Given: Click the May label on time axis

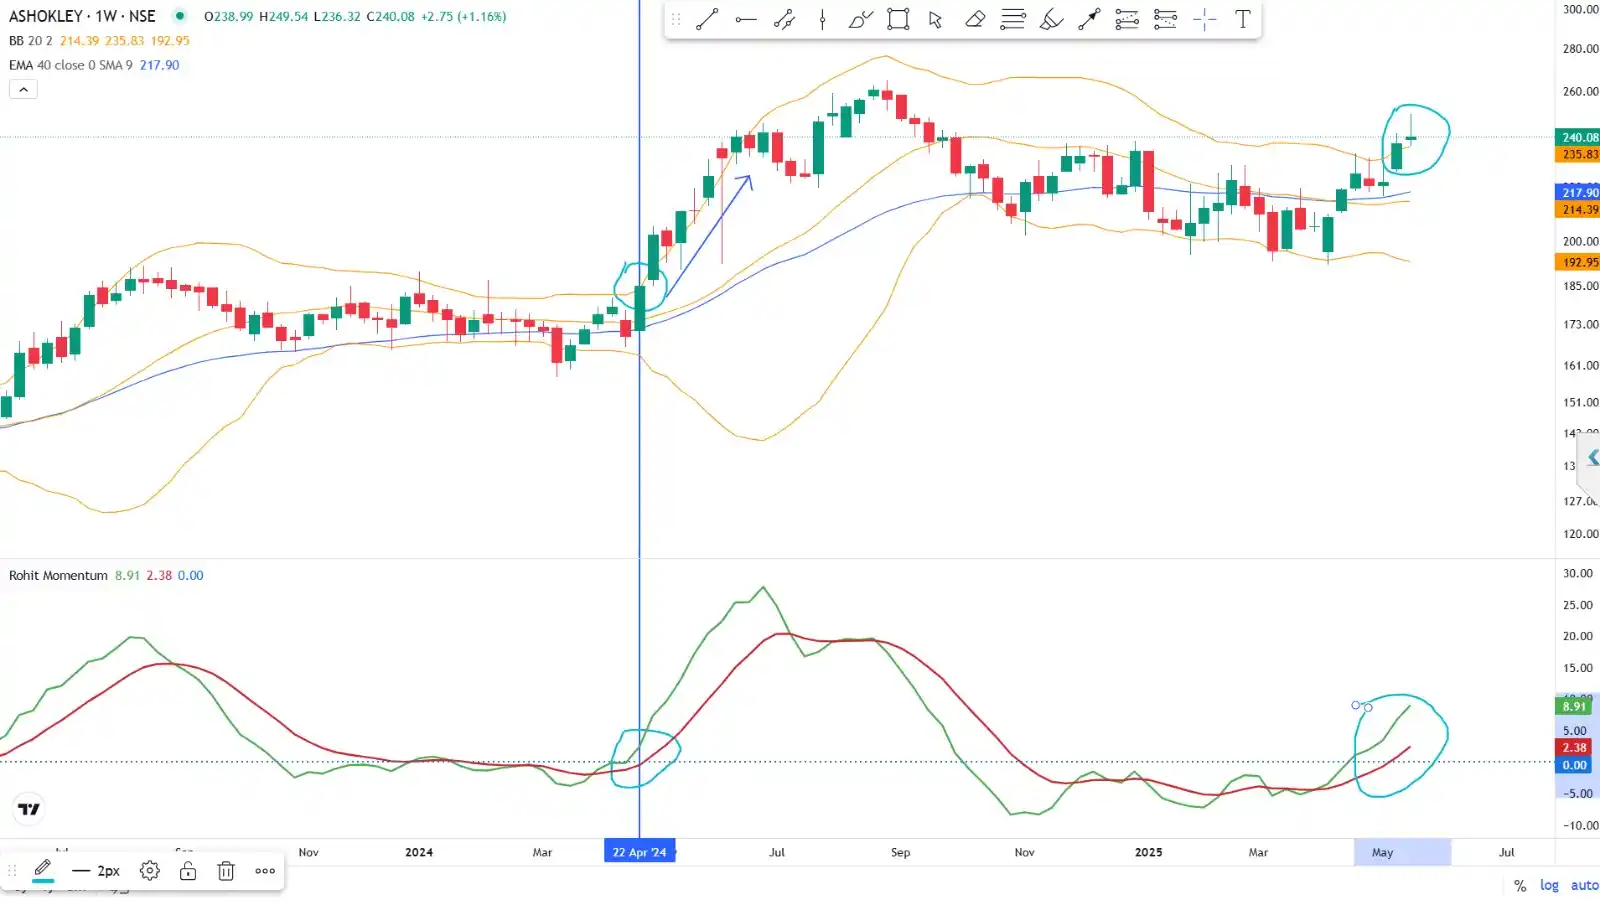Looking at the screenshot, I should (1382, 852).
